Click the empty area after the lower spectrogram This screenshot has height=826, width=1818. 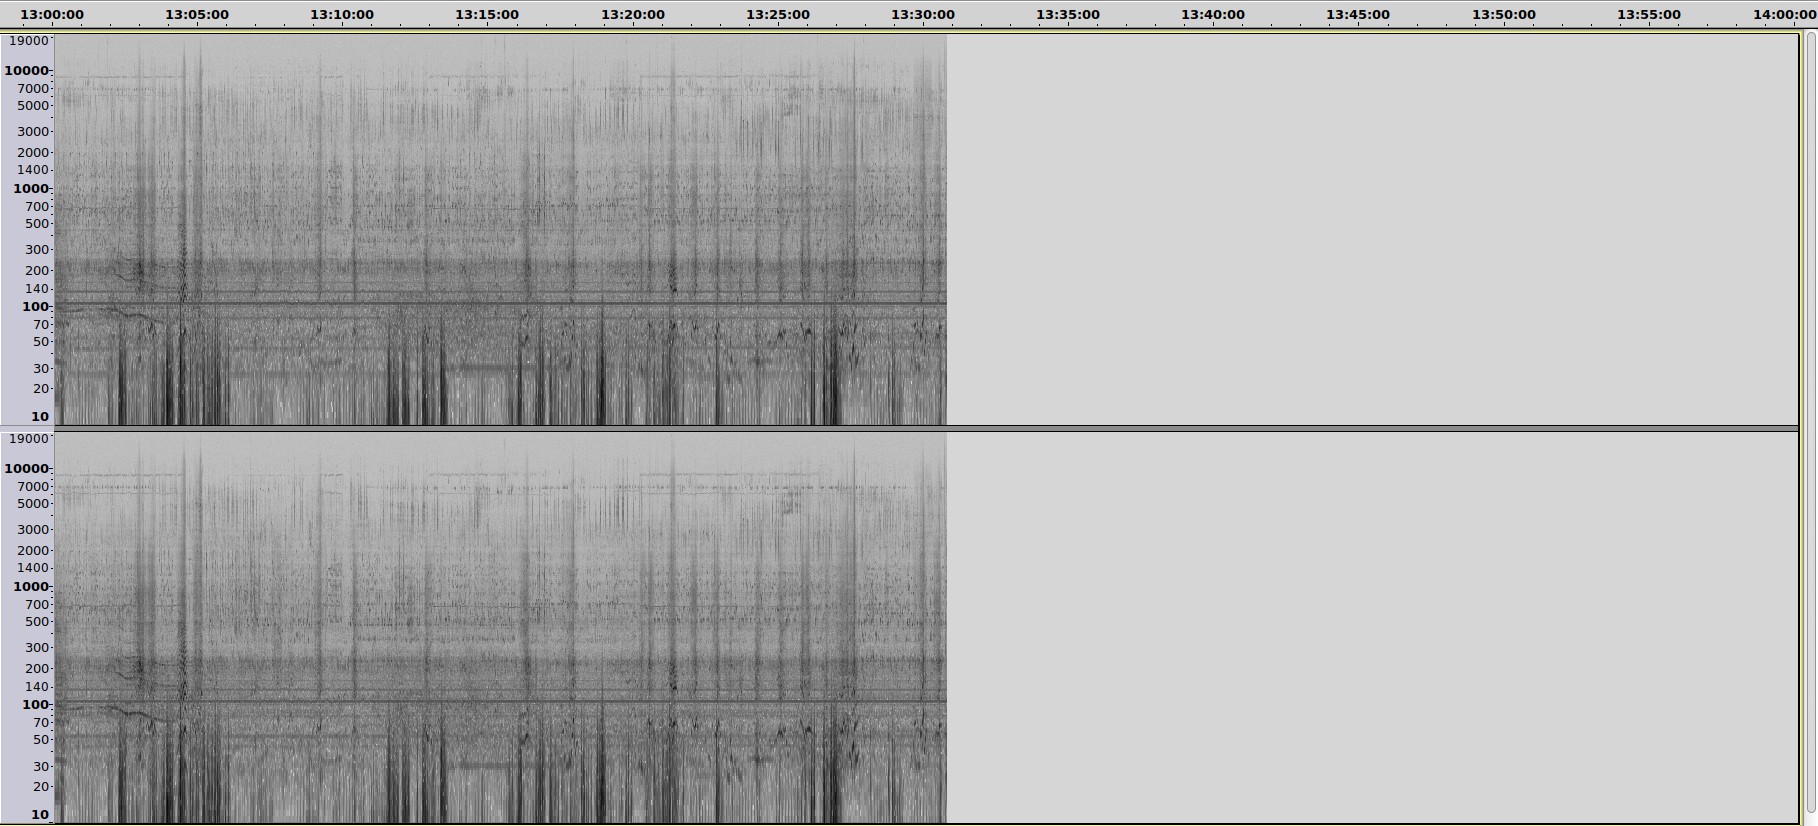click(1370, 628)
